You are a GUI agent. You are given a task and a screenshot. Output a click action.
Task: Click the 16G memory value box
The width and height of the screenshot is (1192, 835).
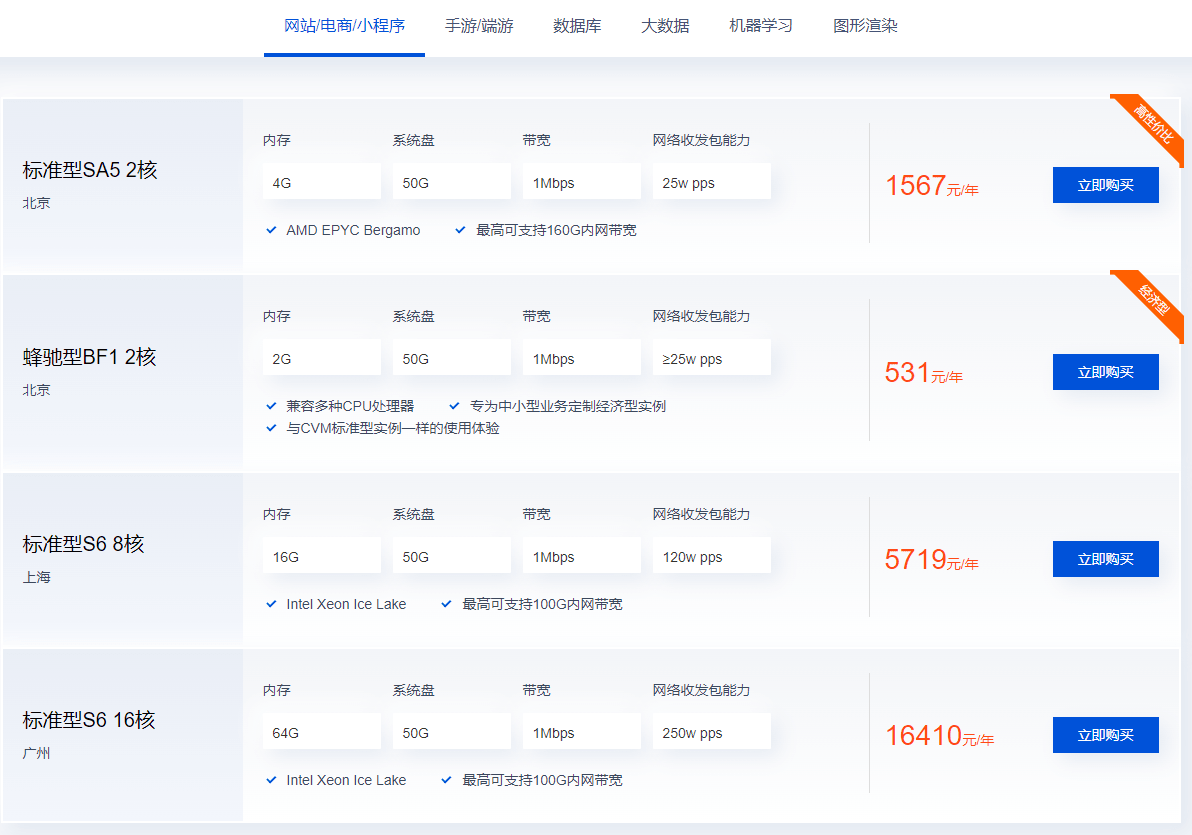tap(322, 557)
